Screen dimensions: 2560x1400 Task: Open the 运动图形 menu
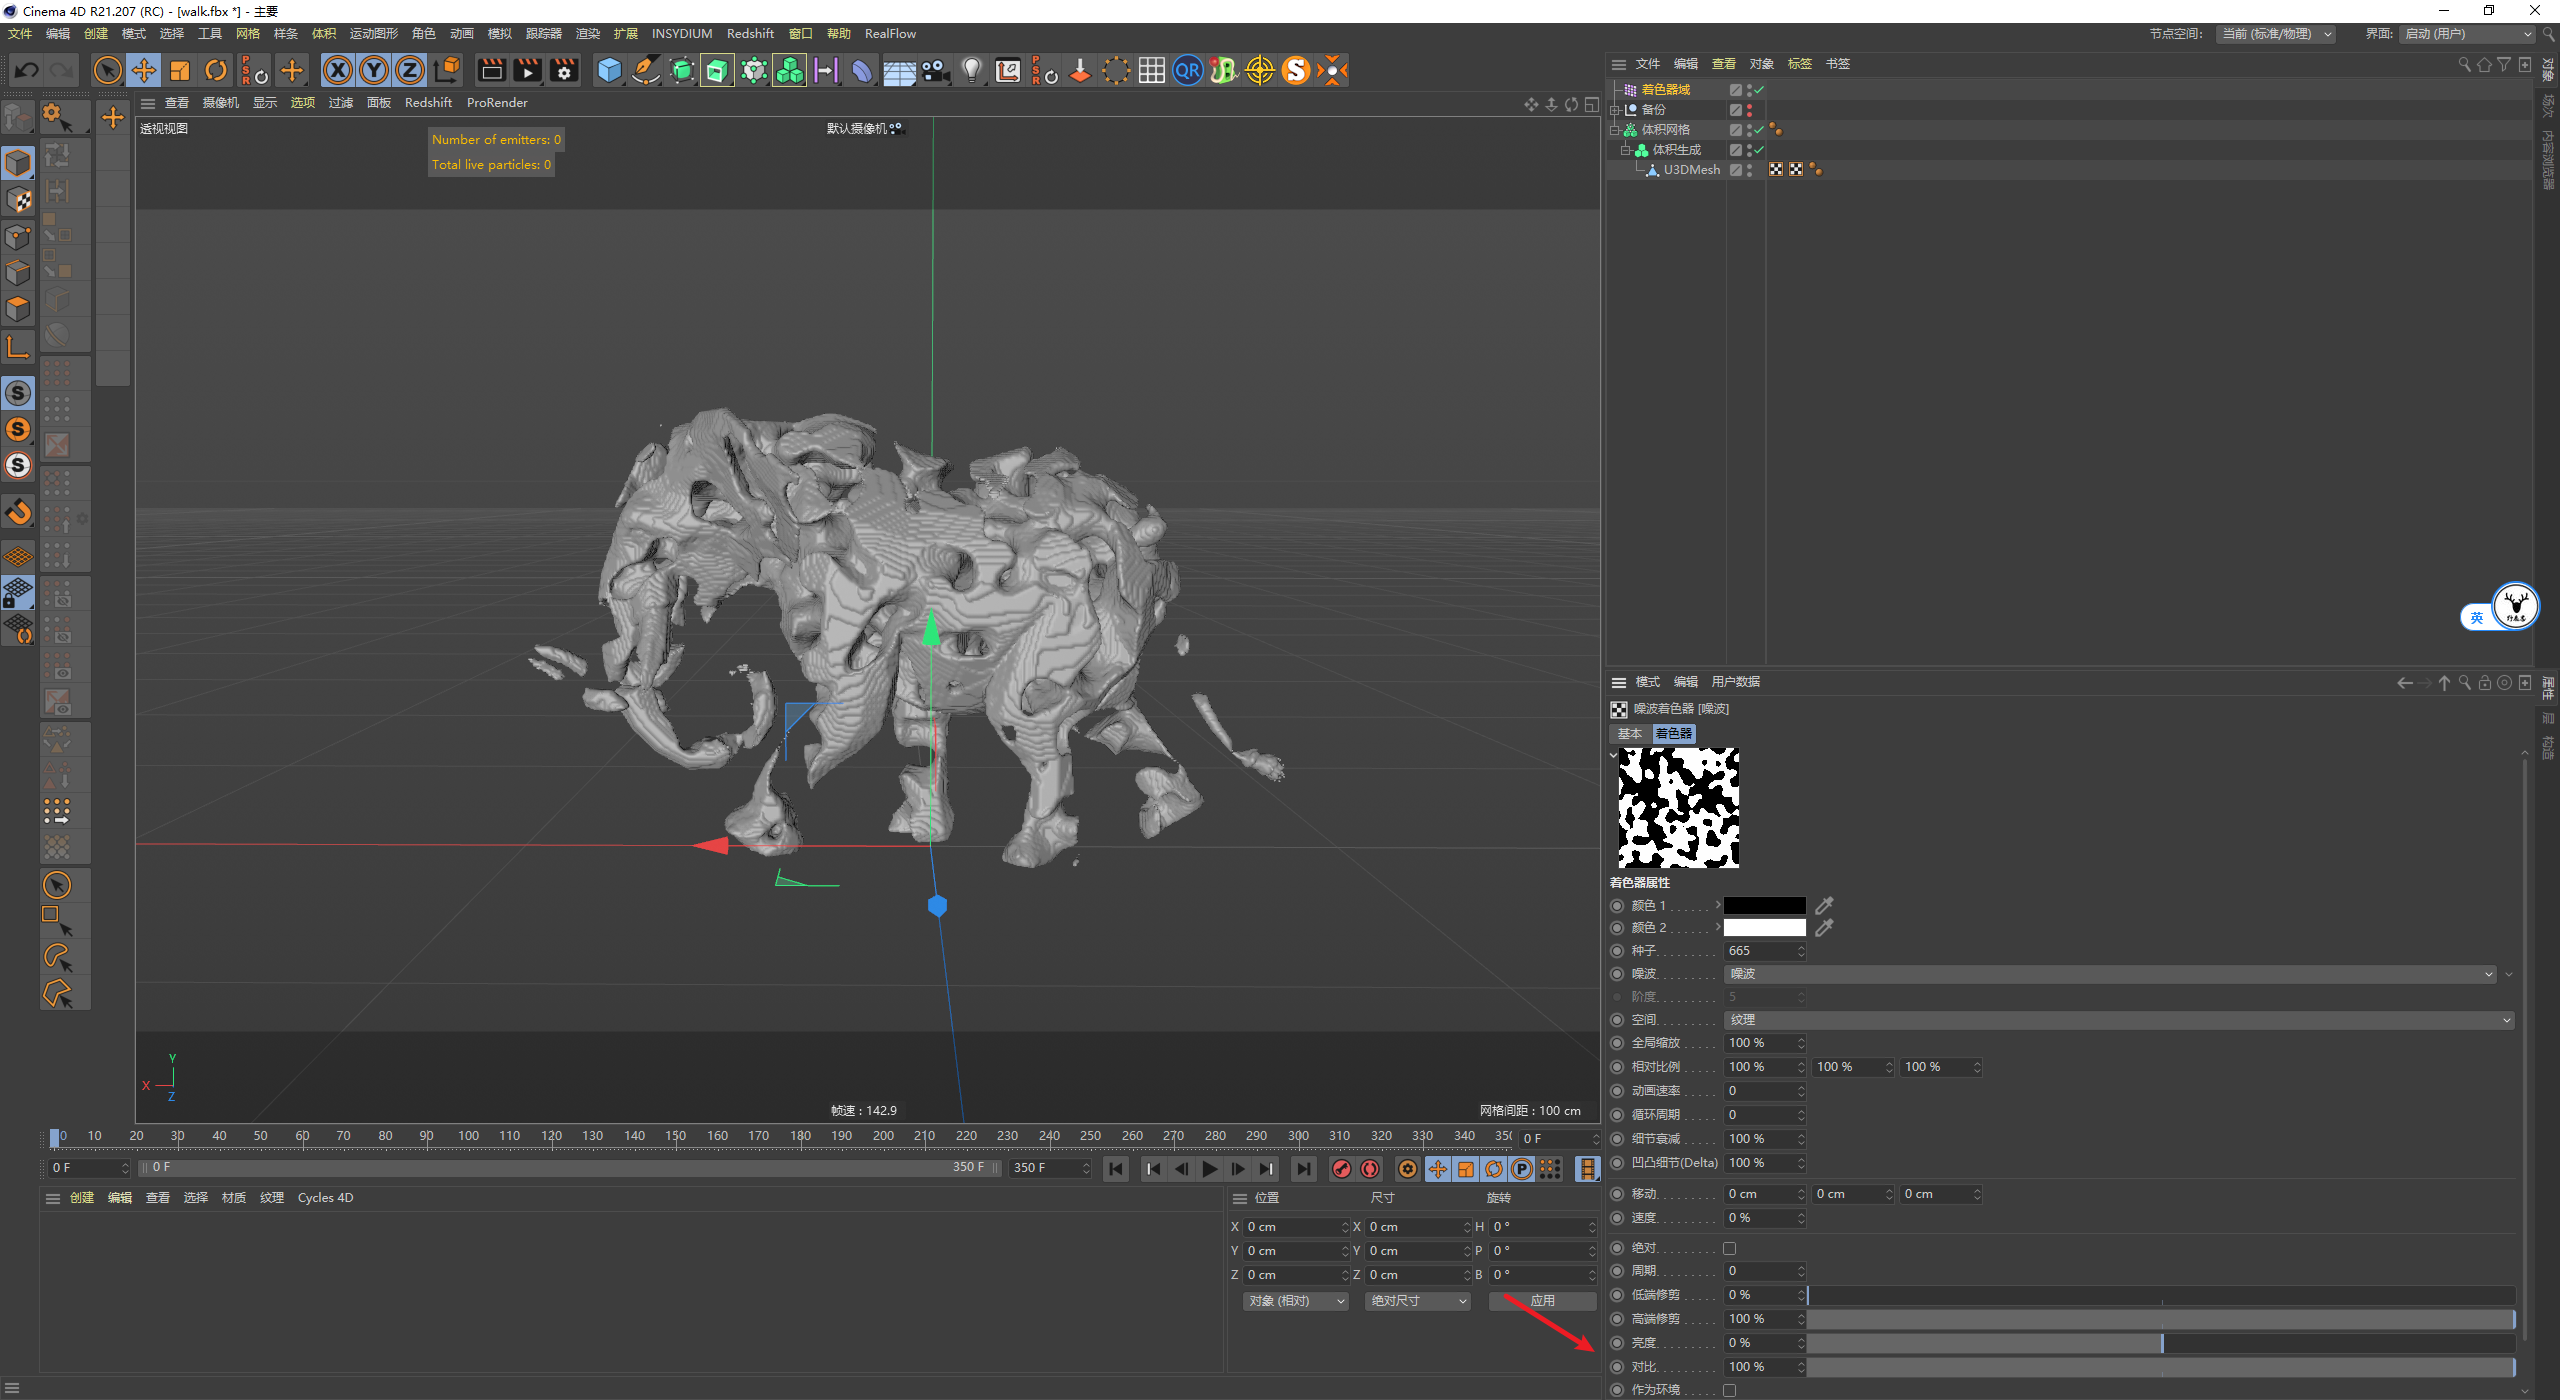click(x=373, y=34)
